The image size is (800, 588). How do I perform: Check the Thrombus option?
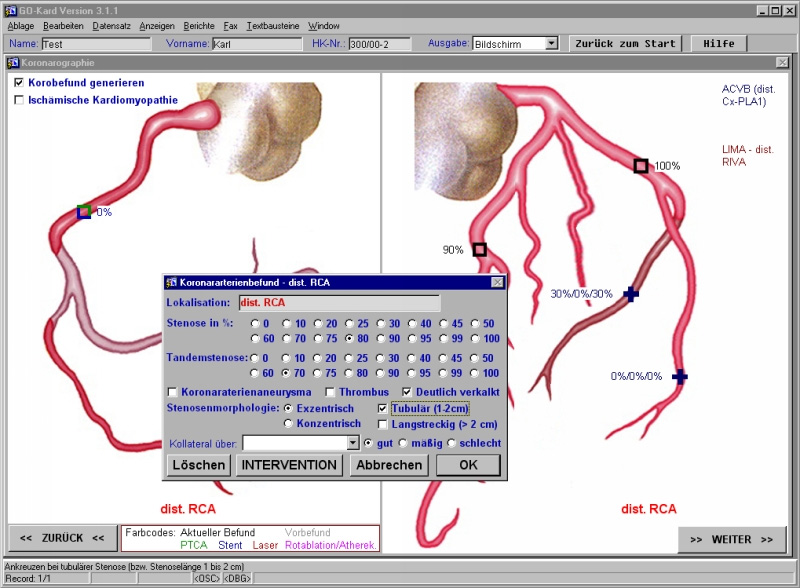tap(330, 392)
